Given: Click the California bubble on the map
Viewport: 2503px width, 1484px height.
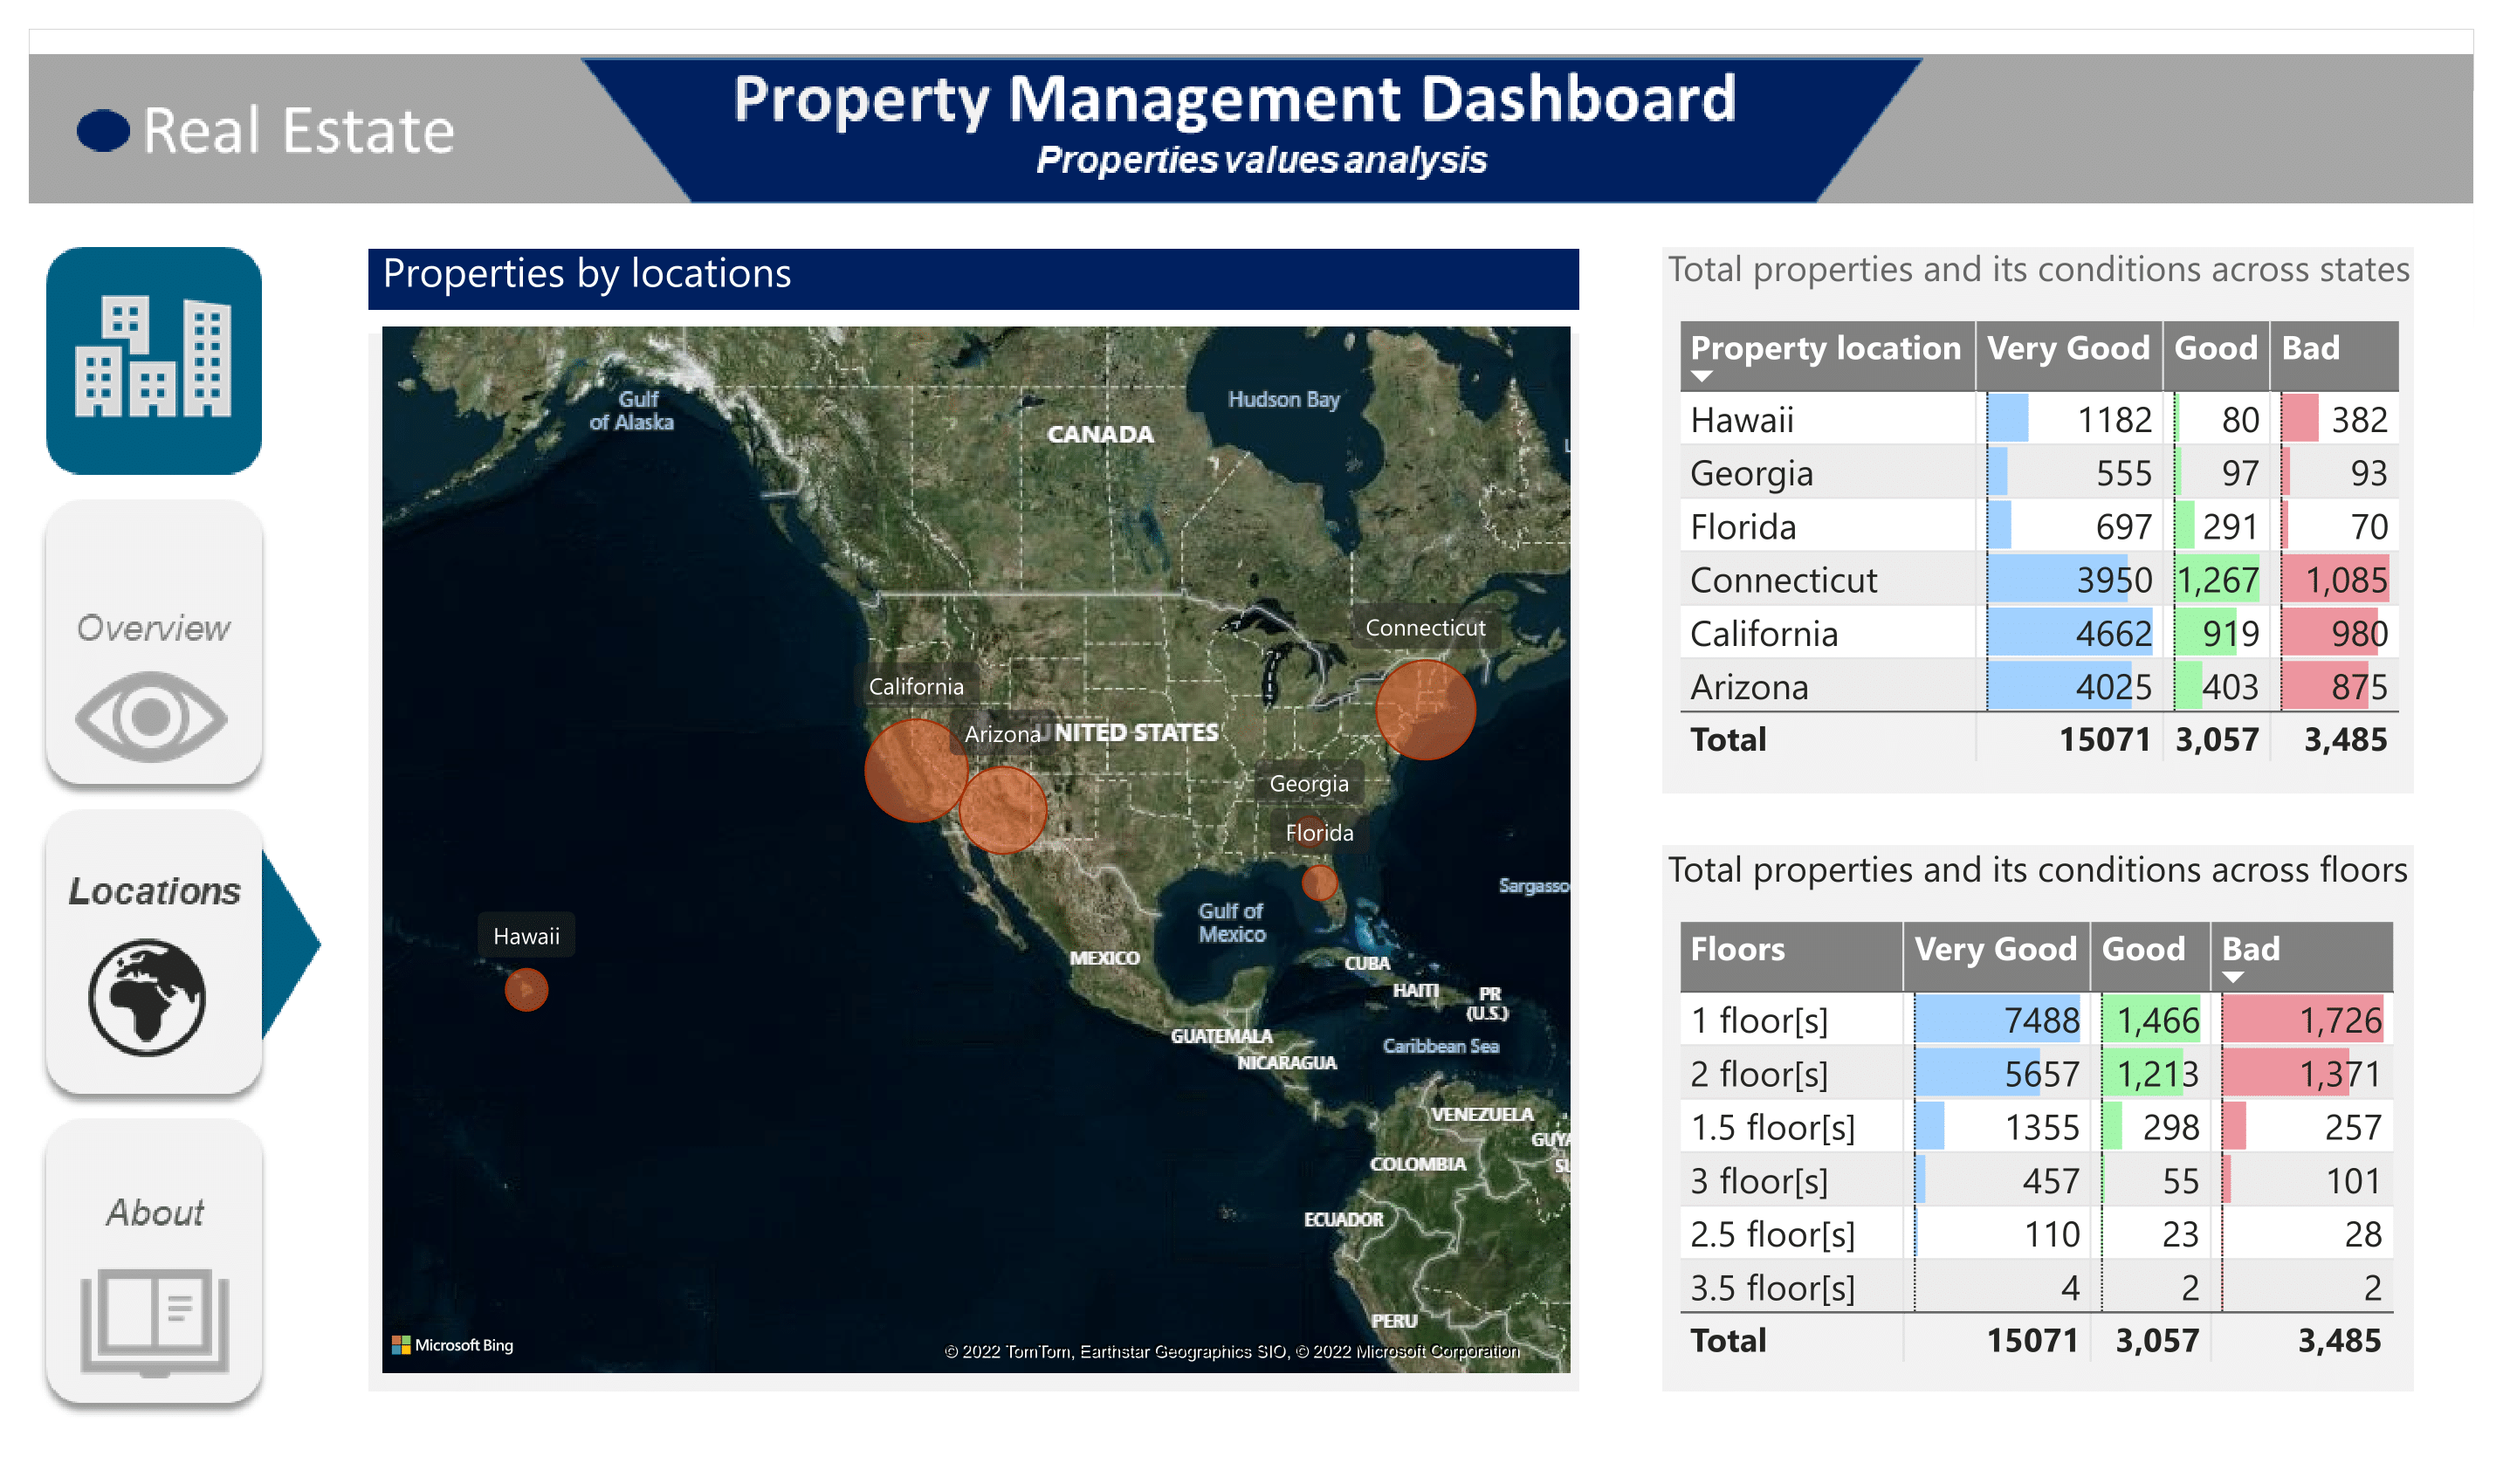Looking at the screenshot, I should [916, 770].
